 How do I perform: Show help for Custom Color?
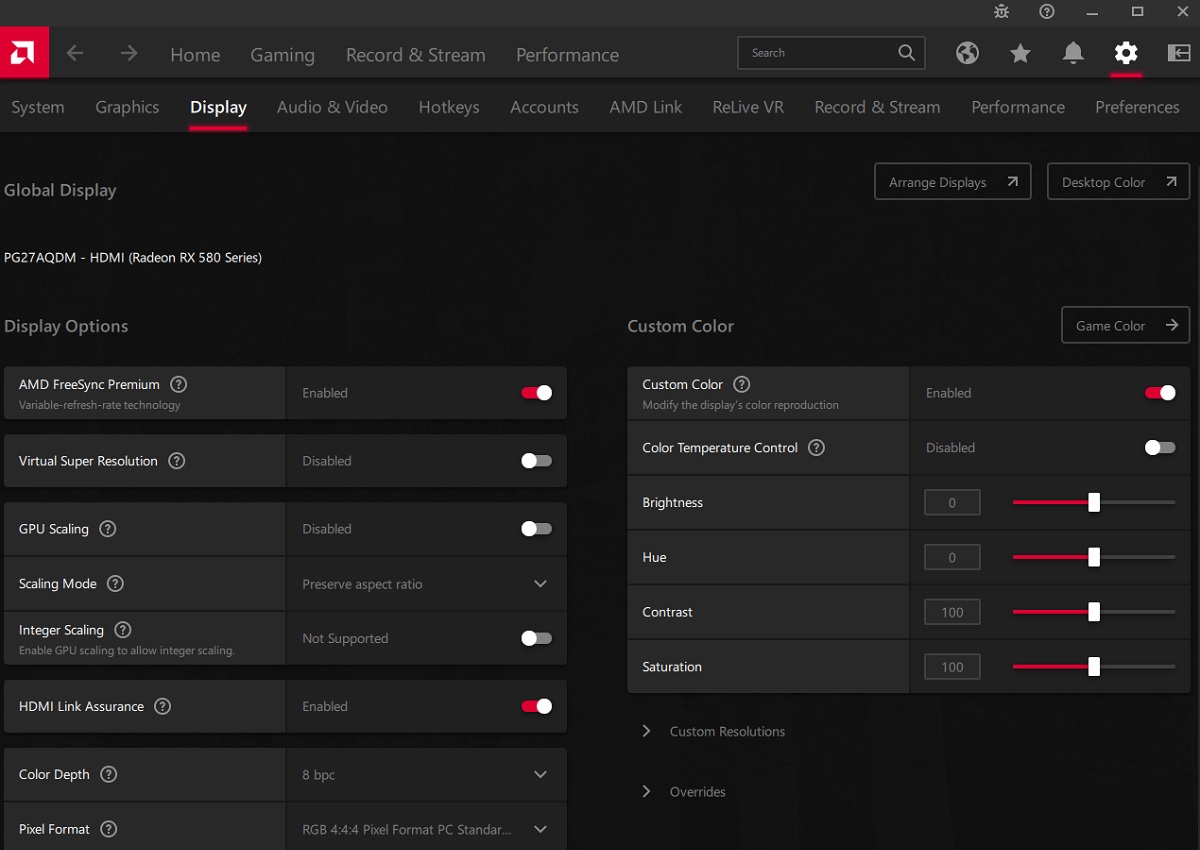point(741,384)
